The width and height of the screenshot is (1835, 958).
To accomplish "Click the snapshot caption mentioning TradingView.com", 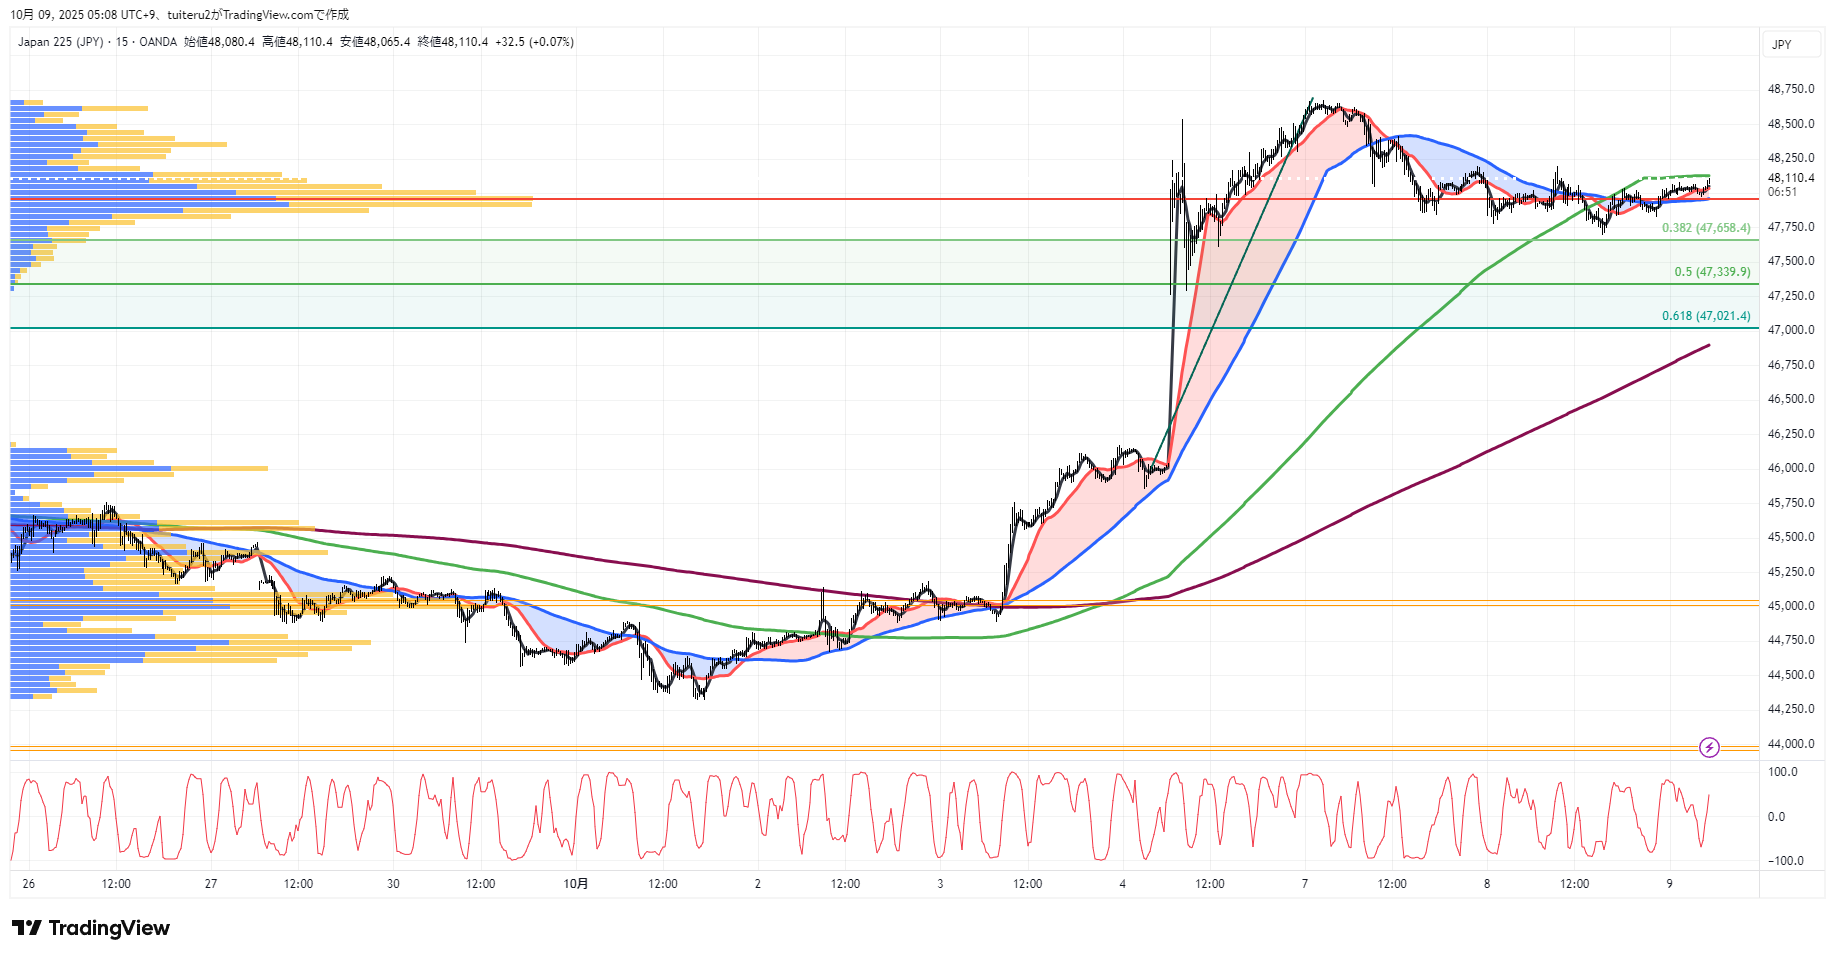I will pos(180,15).
